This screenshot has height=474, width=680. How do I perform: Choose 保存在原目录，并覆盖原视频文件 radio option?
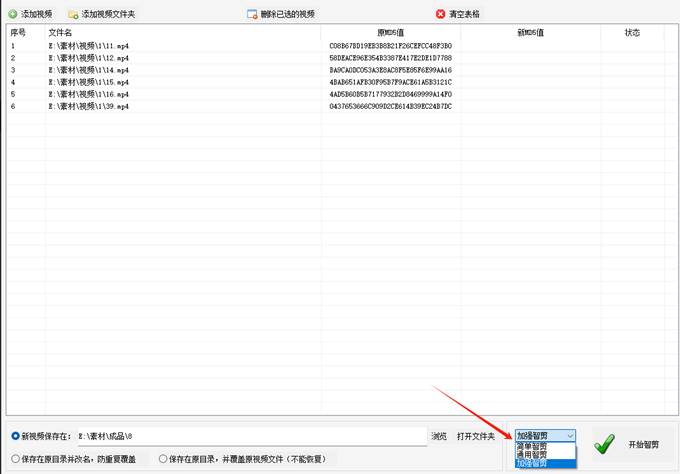(163, 458)
